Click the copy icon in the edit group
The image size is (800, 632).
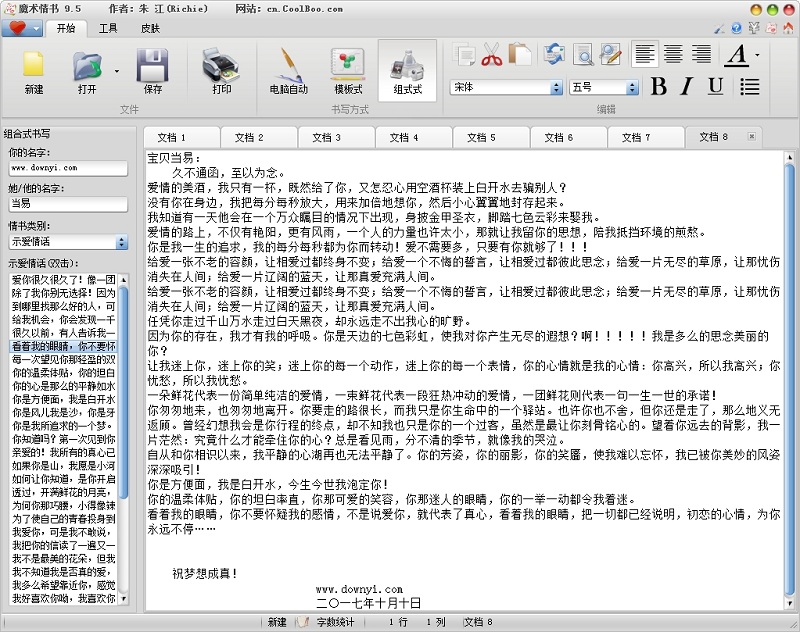464,55
